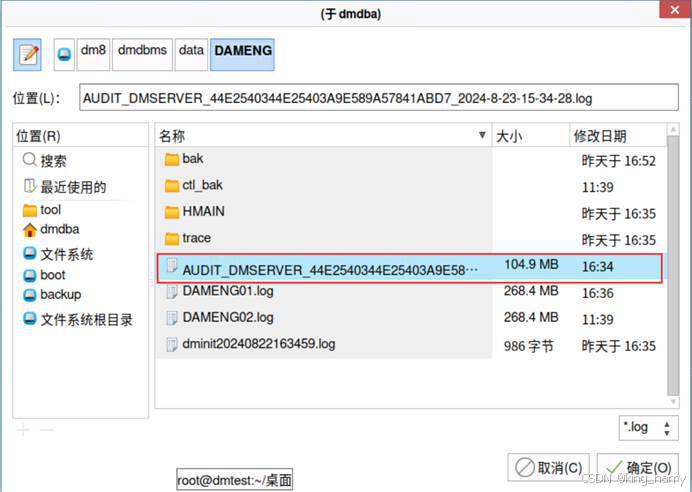The image size is (692, 492).
Task: Click the remove bookmark minus button
Action: (46, 429)
